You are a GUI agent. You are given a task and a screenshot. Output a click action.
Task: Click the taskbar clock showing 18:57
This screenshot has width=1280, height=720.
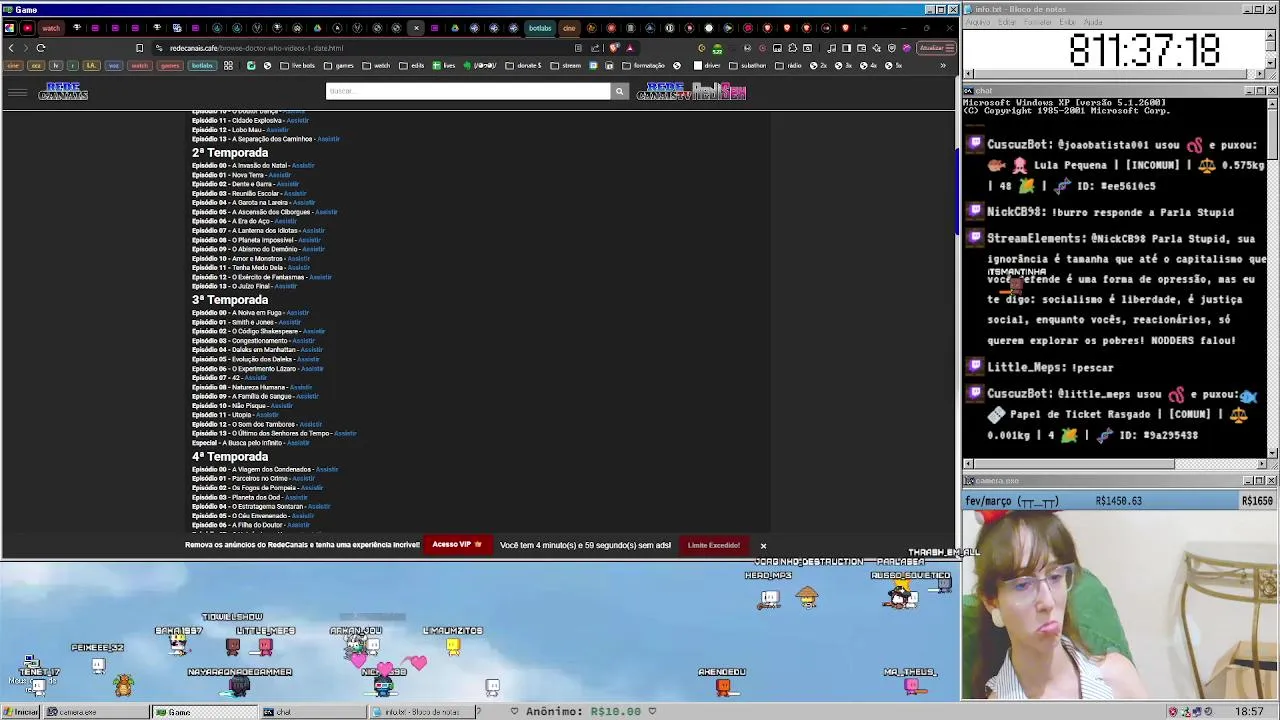[x=1249, y=712]
